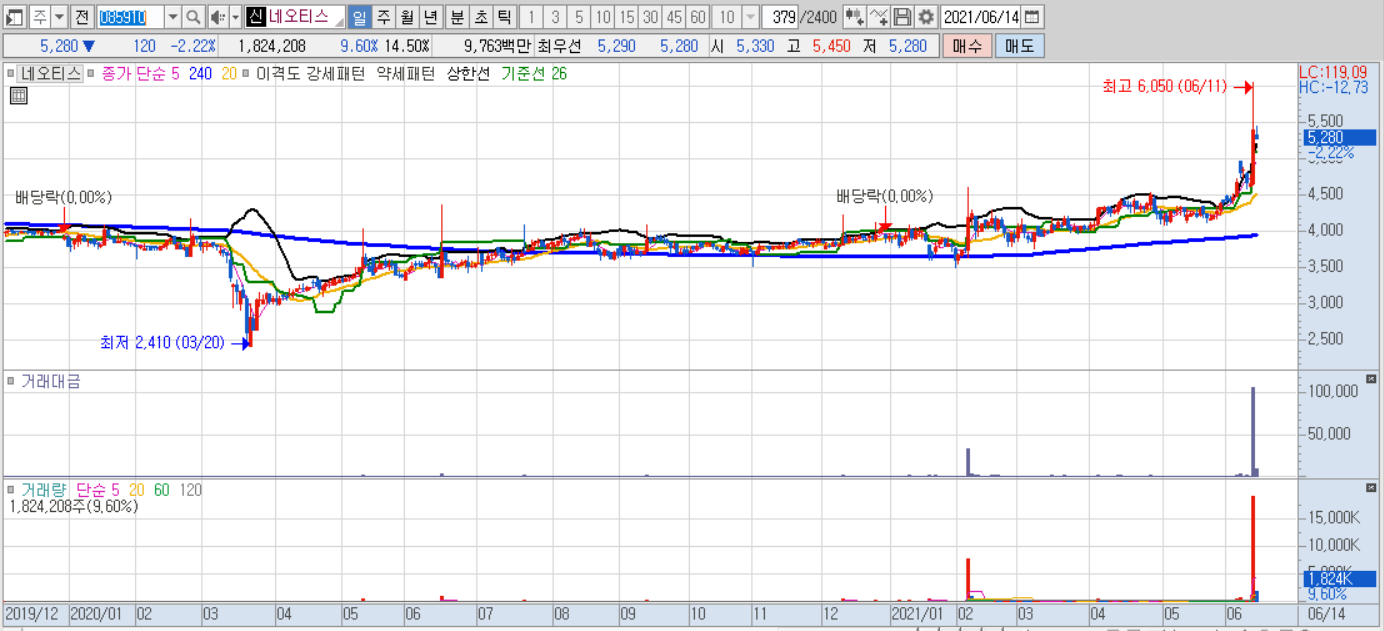Choose the 1 interval button

(x=530, y=17)
